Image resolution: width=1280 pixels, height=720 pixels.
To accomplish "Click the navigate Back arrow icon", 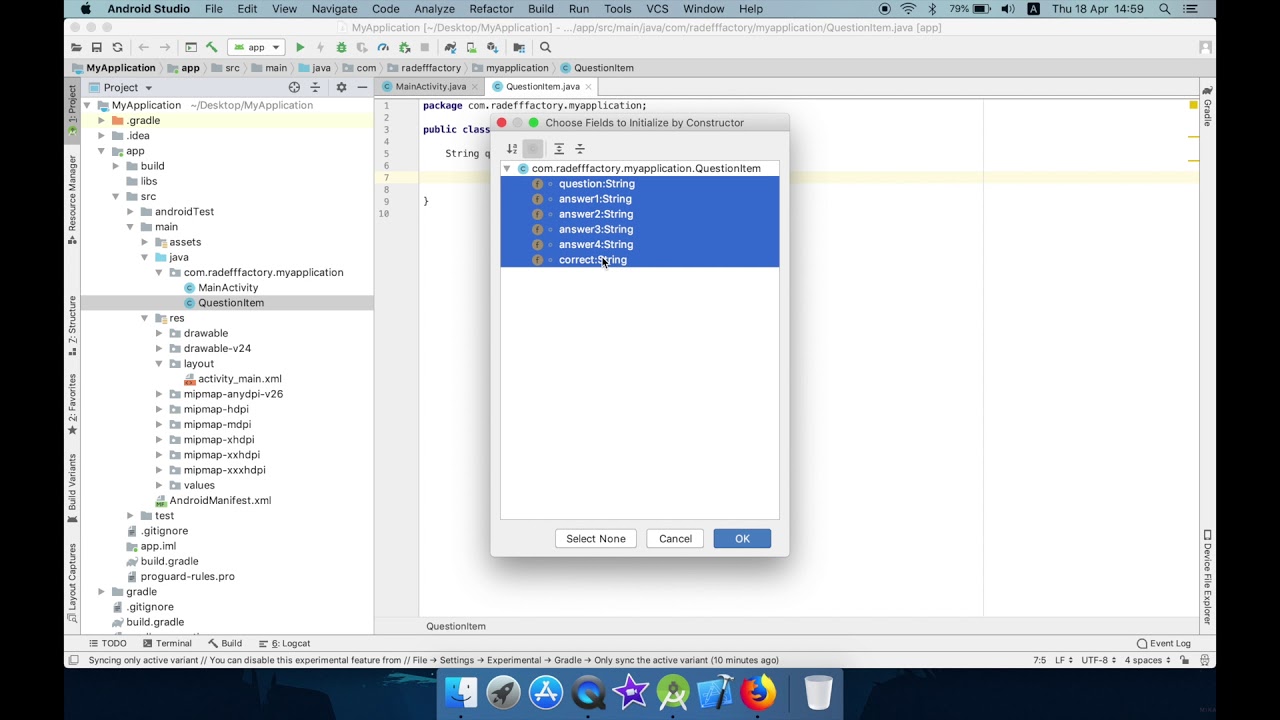I will pyautogui.click(x=143, y=47).
